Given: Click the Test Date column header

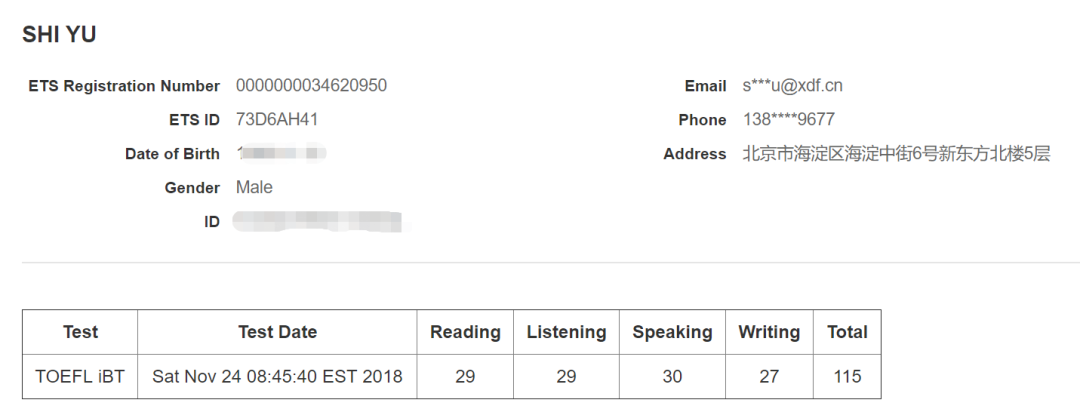Looking at the screenshot, I should [277, 332].
